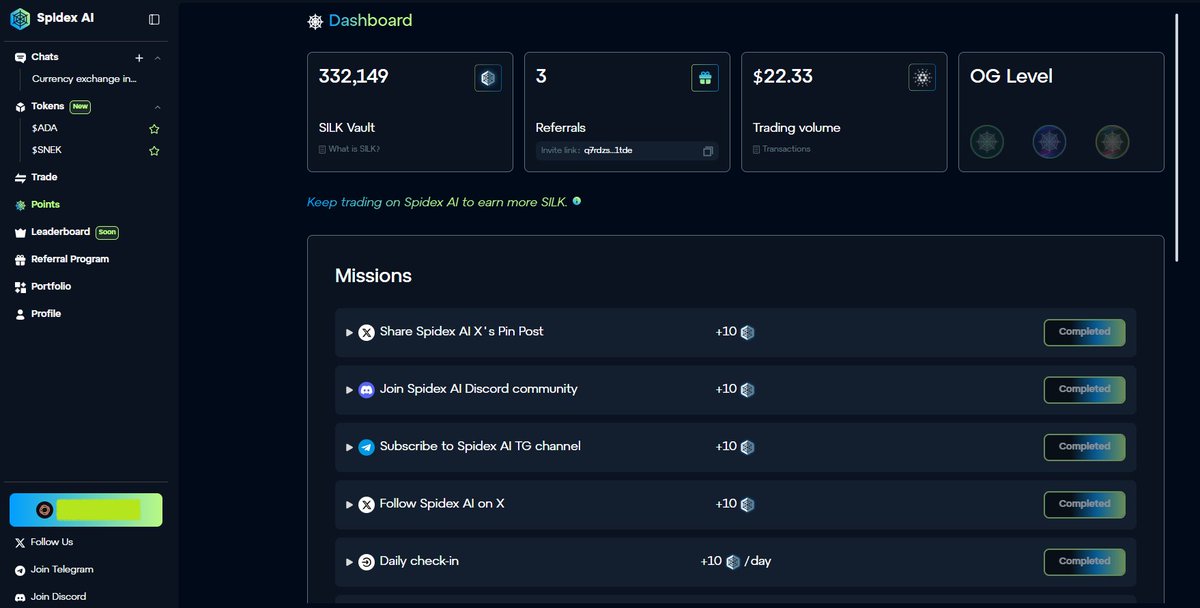
Task: Click the $22.33 trading volume value
Action: click(x=783, y=76)
